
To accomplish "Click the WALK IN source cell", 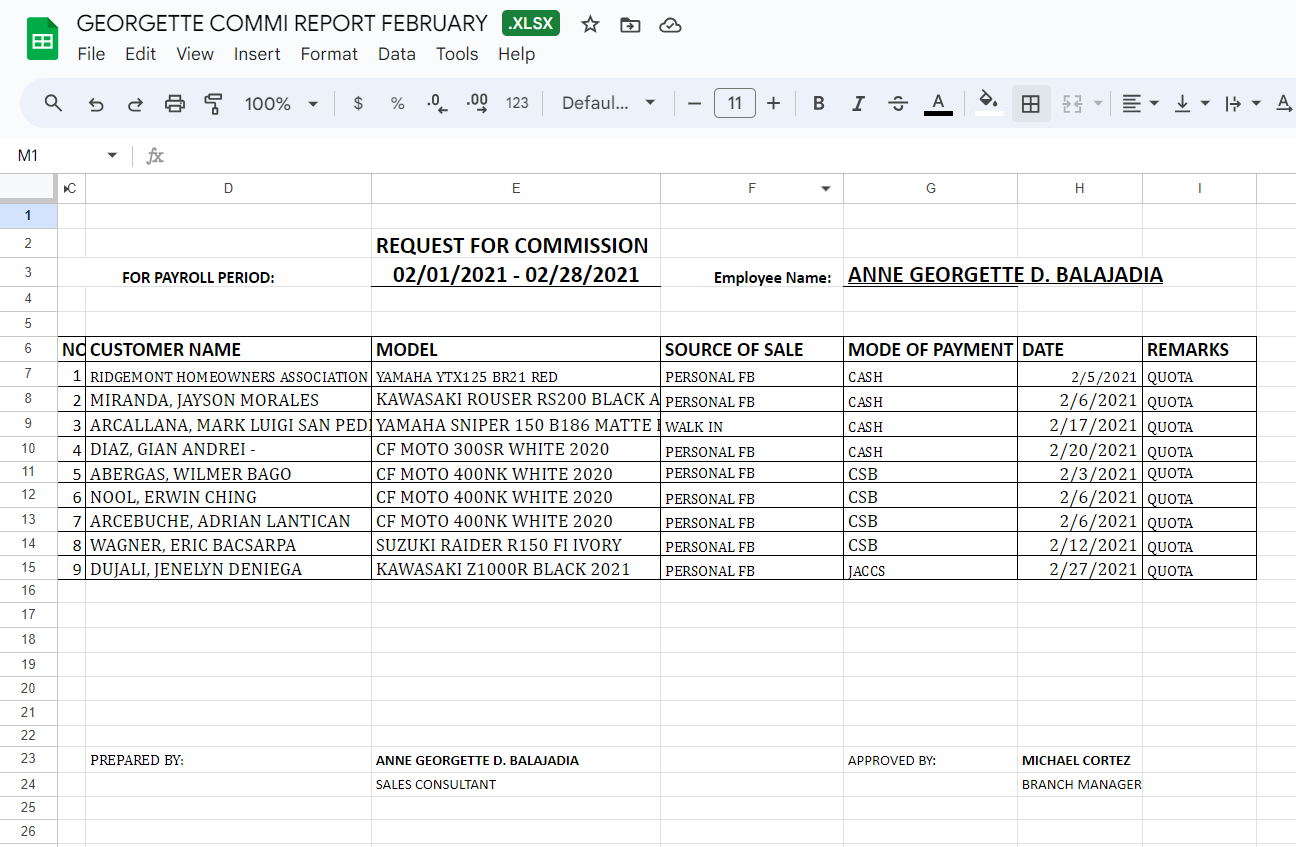I will (752, 426).
